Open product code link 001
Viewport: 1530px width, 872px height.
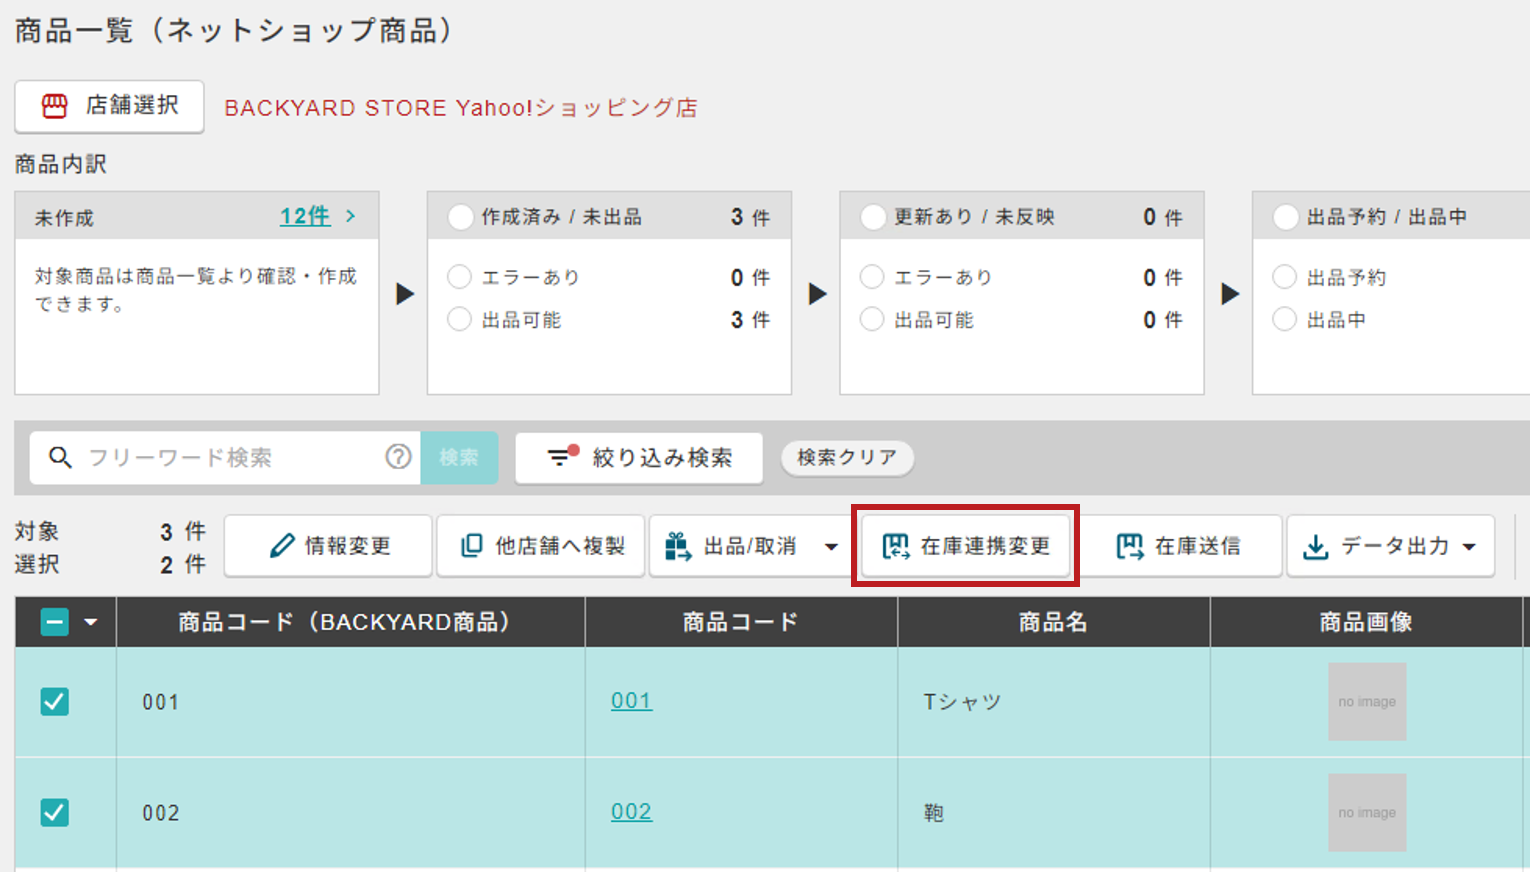pyautogui.click(x=631, y=701)
